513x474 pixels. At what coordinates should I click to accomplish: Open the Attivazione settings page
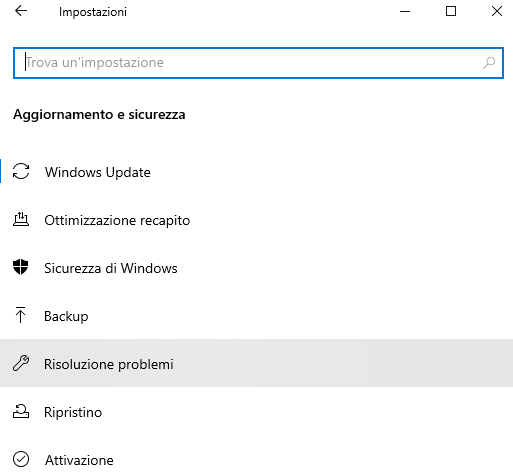click(256, 459)
